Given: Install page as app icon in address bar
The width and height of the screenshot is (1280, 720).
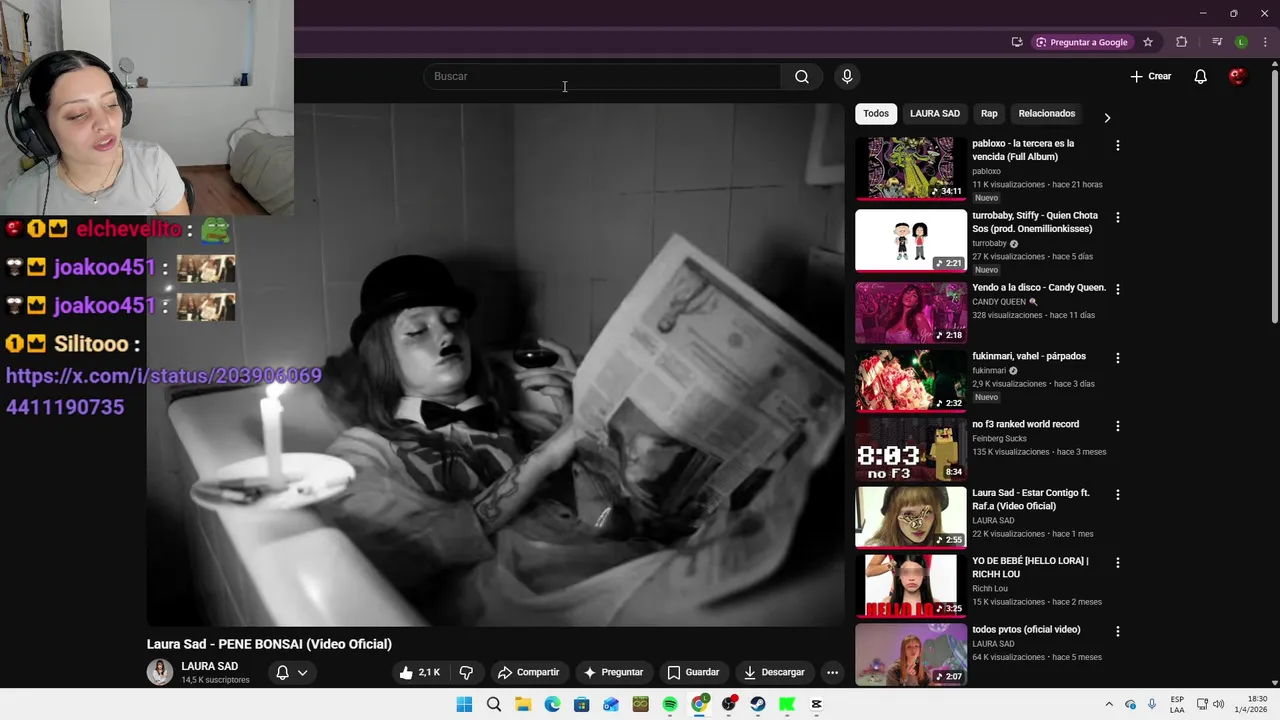Looking at the screenshot, I should [1017, 42].
